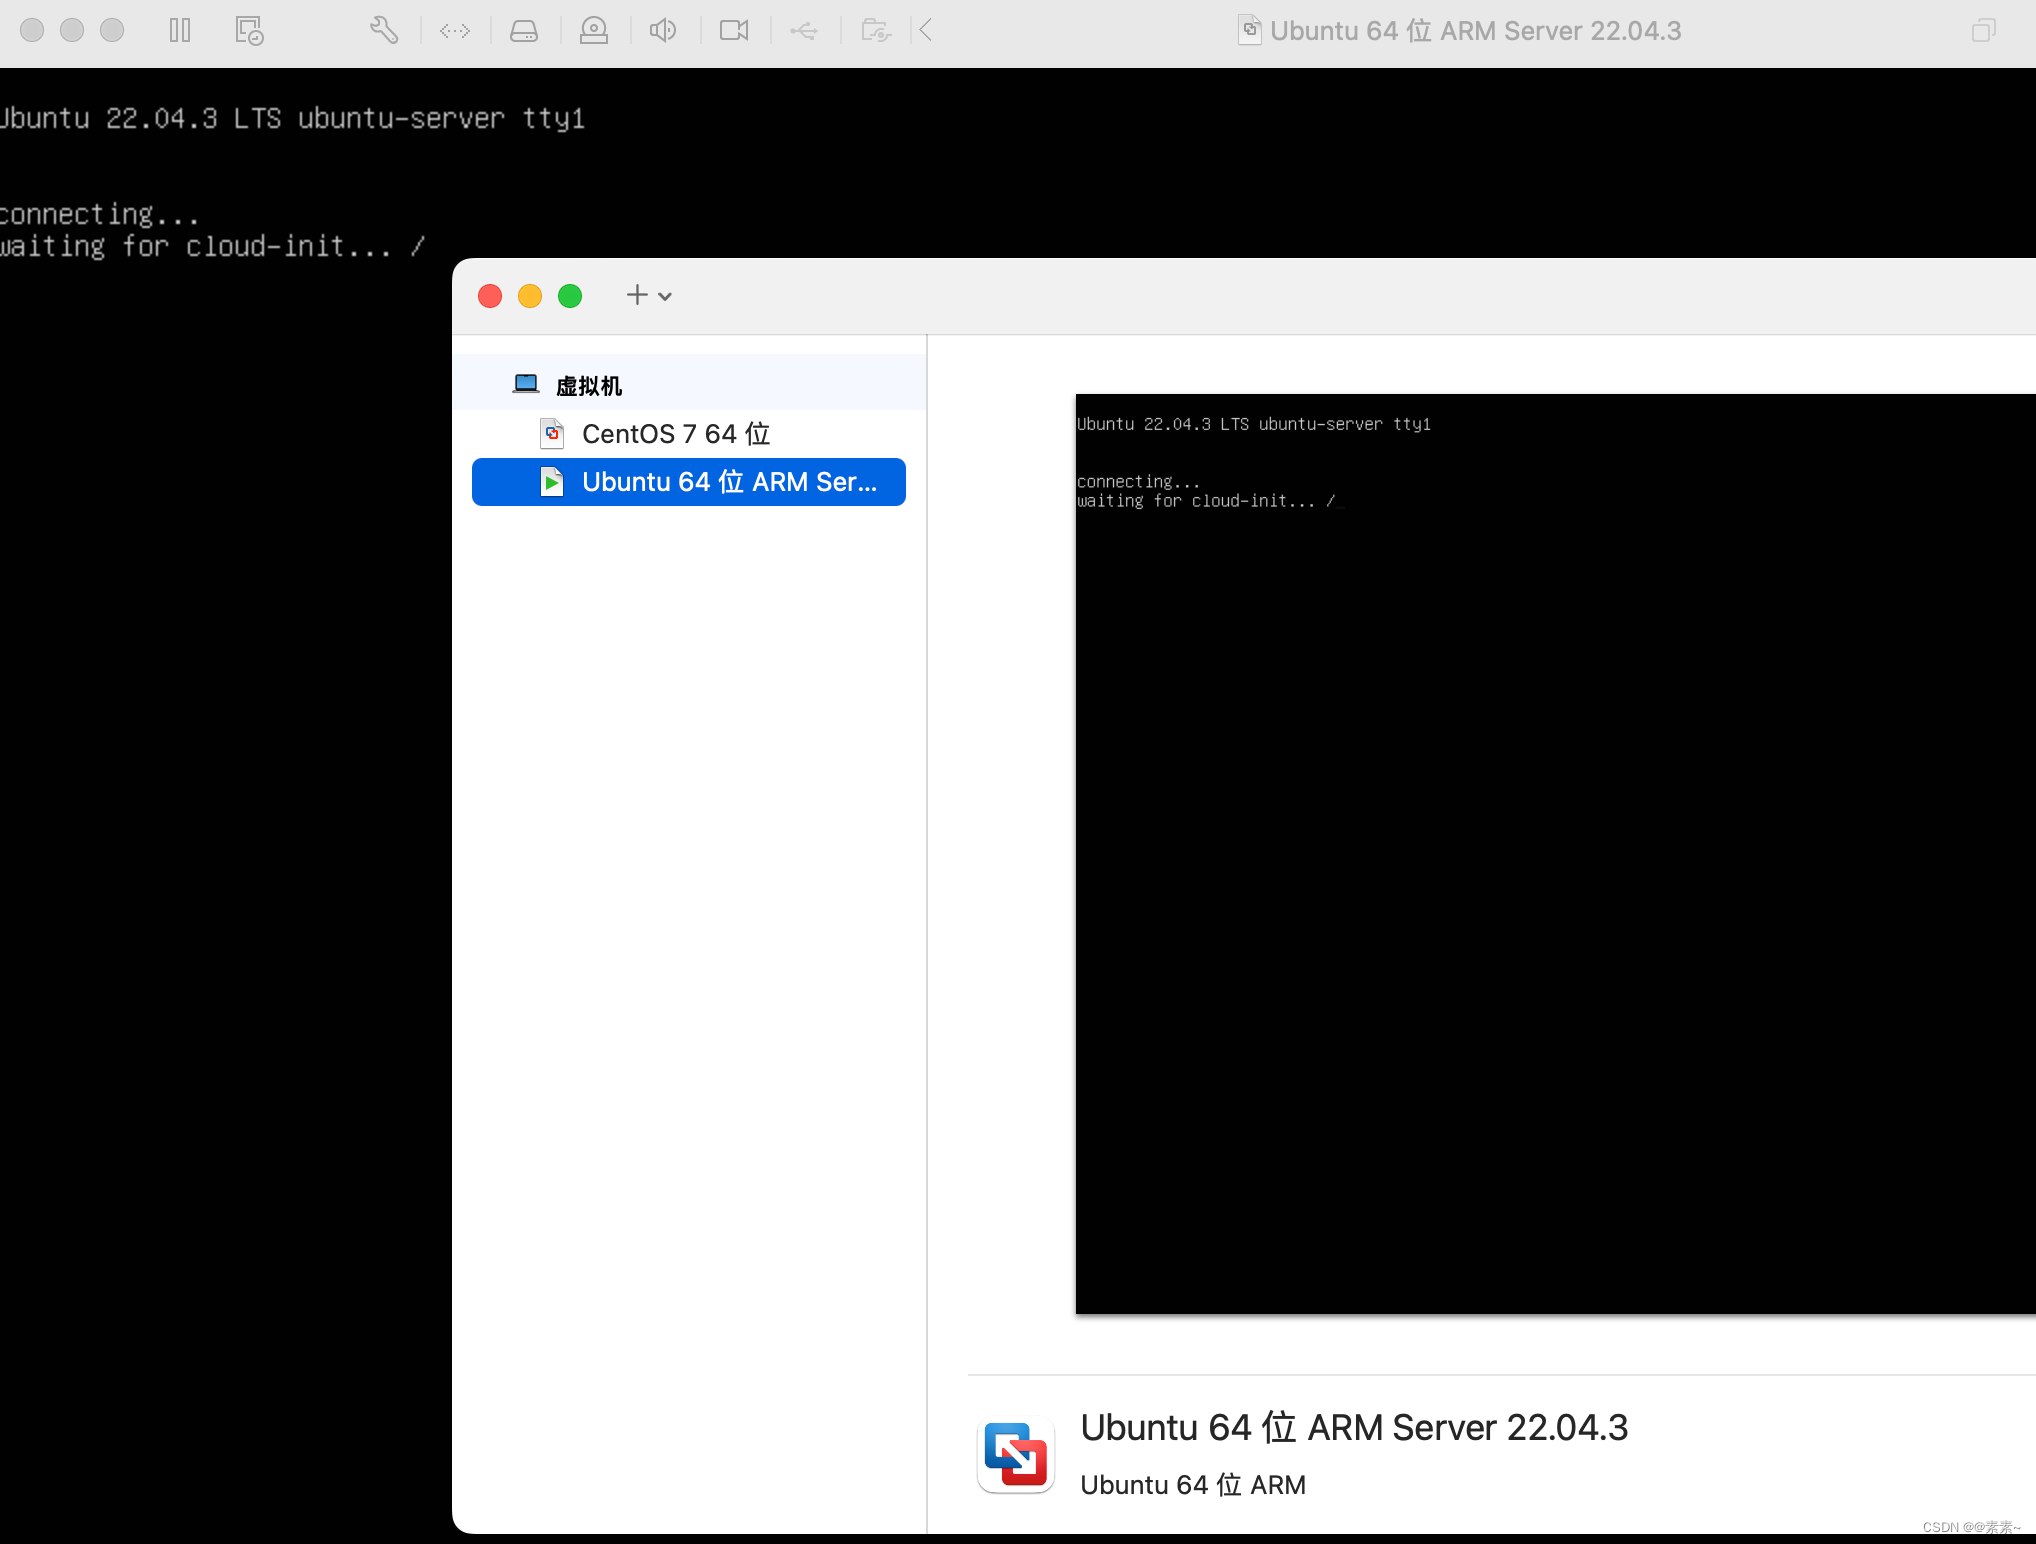Click the camera device icon in toolbar
Viewport: 2036px width, 1544px height.
pyautogui.click(x=734, y=31)
